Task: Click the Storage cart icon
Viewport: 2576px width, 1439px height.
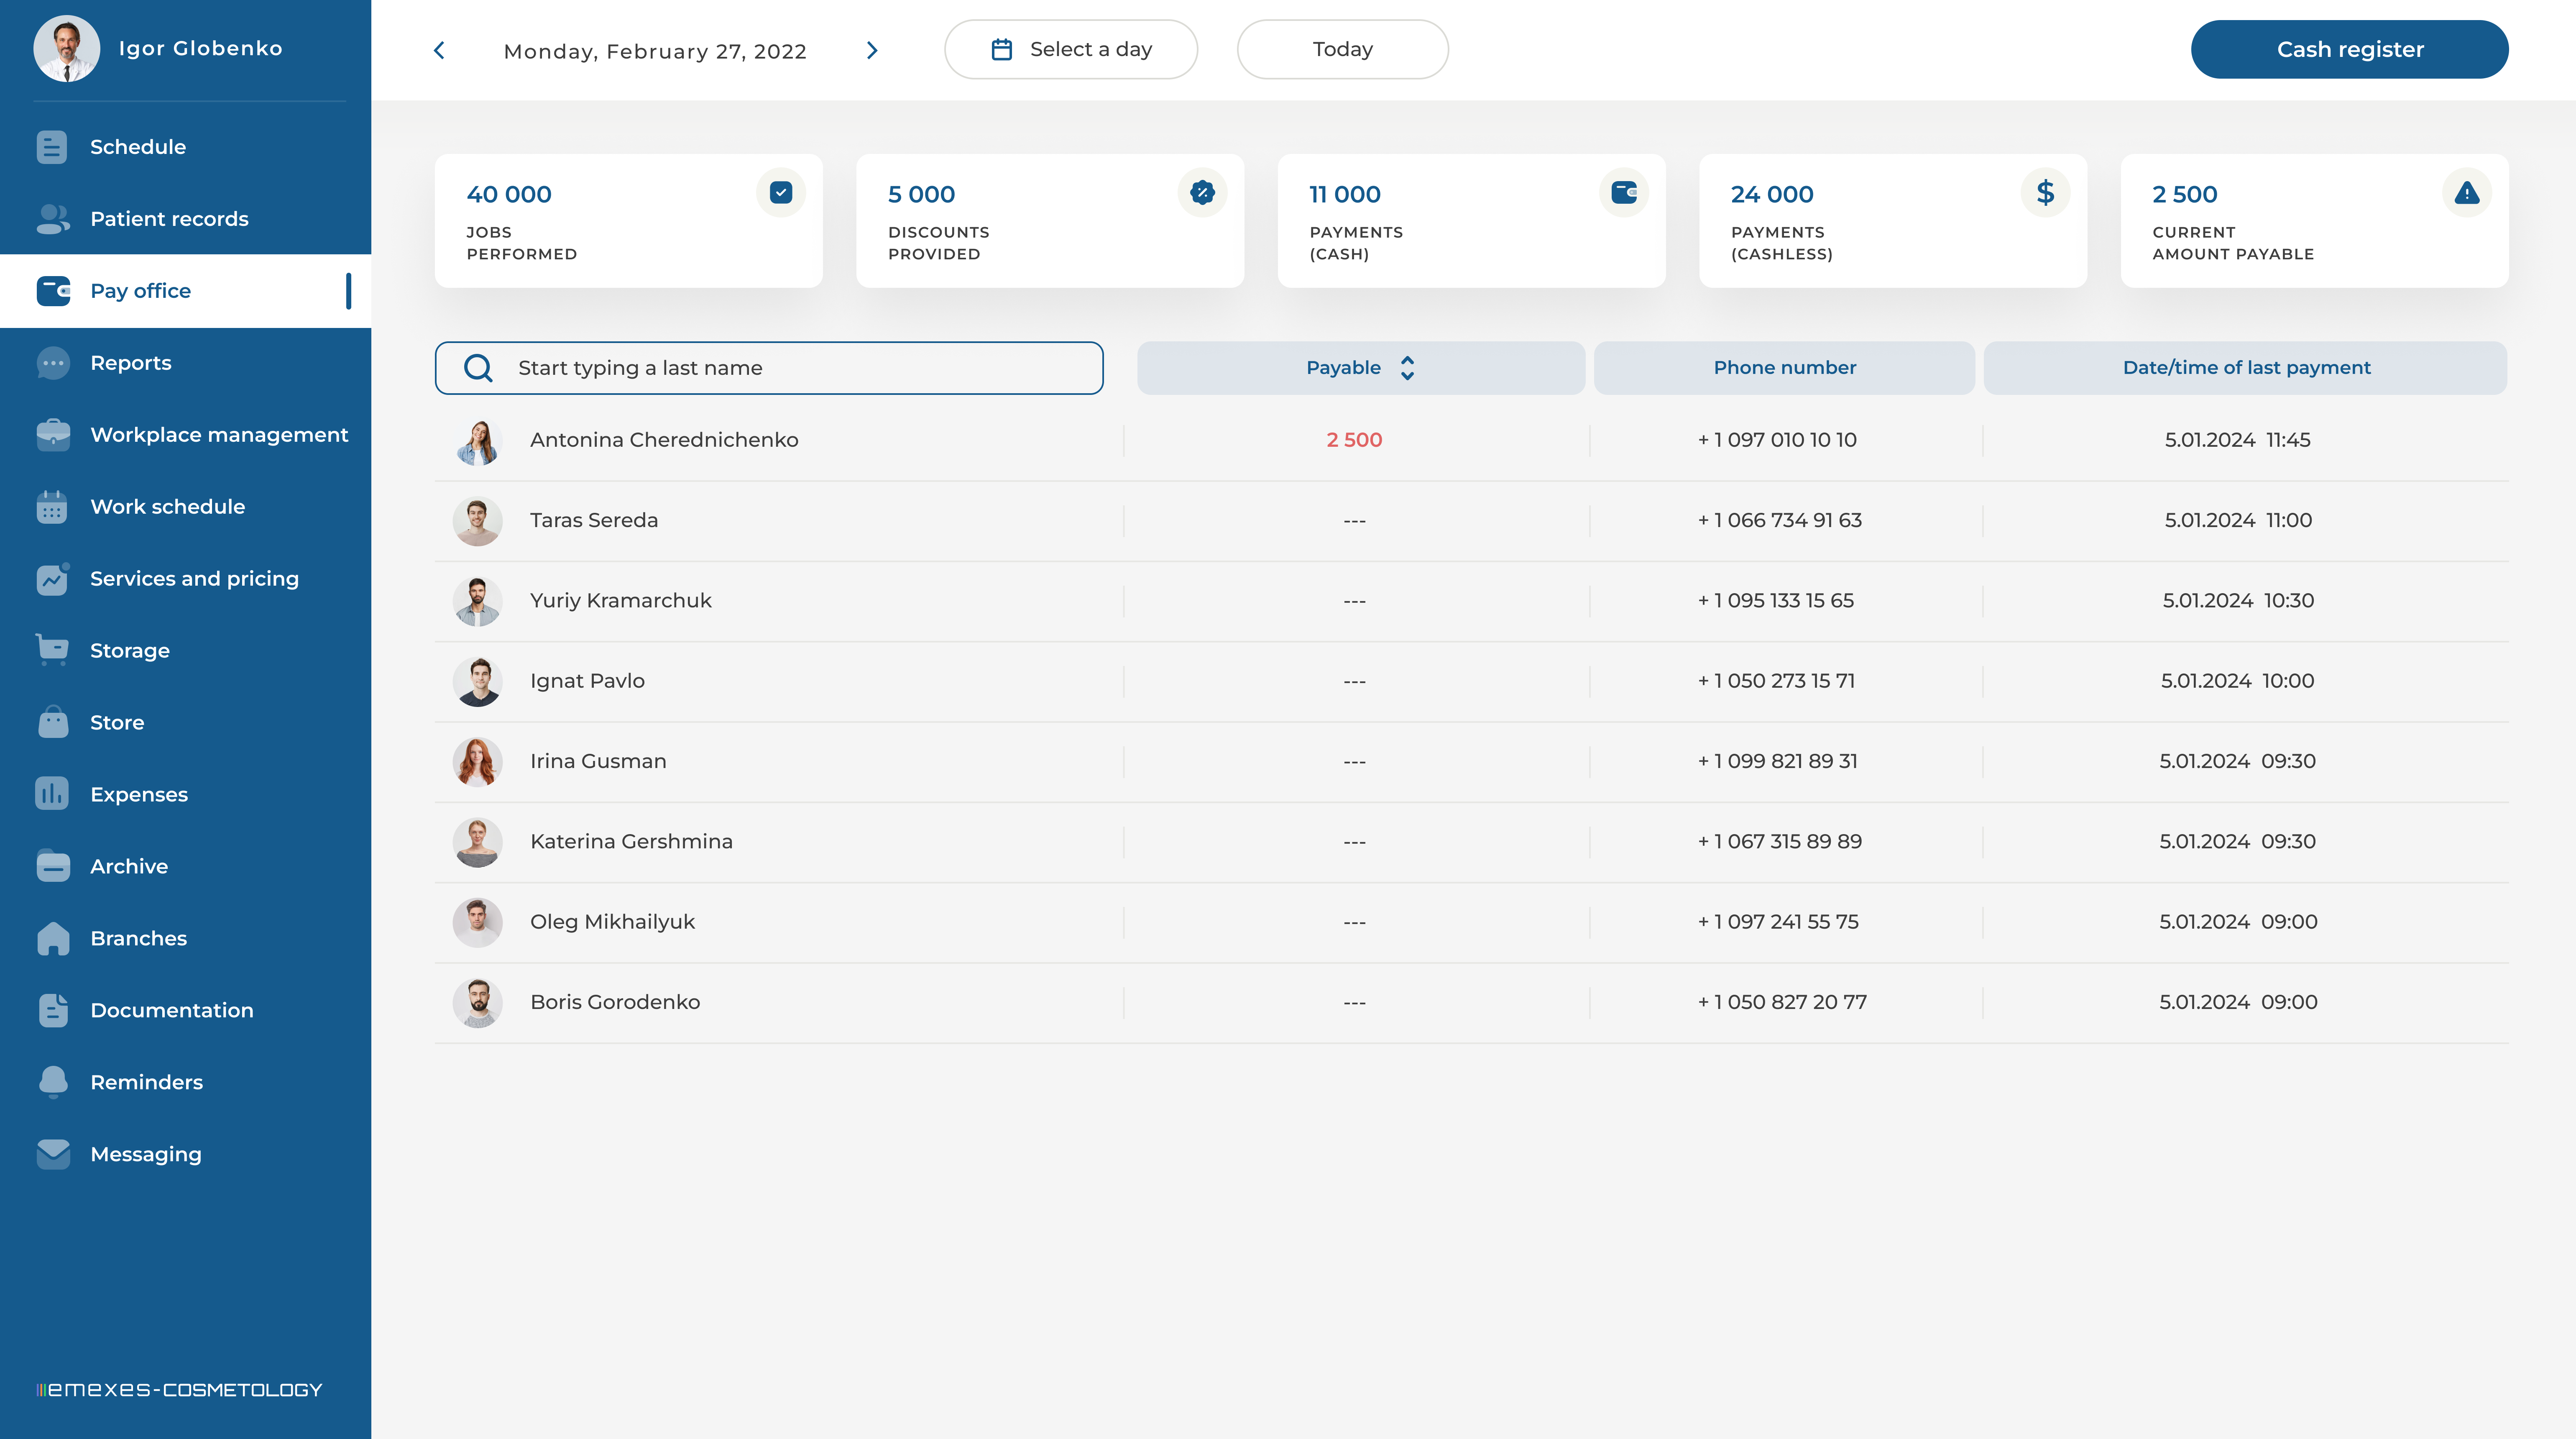Action: tap(52, 650)
